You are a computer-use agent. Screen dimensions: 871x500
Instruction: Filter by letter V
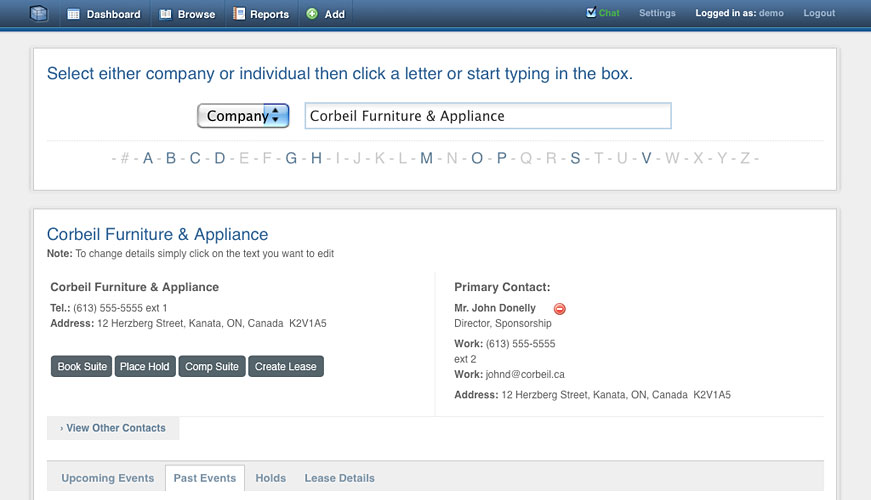click(x=646, y=158)
